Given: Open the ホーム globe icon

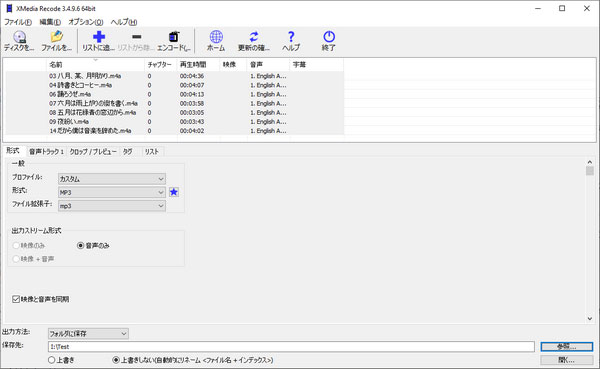Looking at the screenshot, I should pos(216,41).
